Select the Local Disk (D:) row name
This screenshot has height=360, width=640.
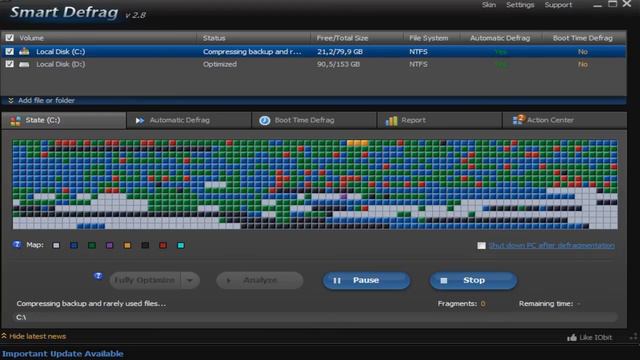pos(61,64)
